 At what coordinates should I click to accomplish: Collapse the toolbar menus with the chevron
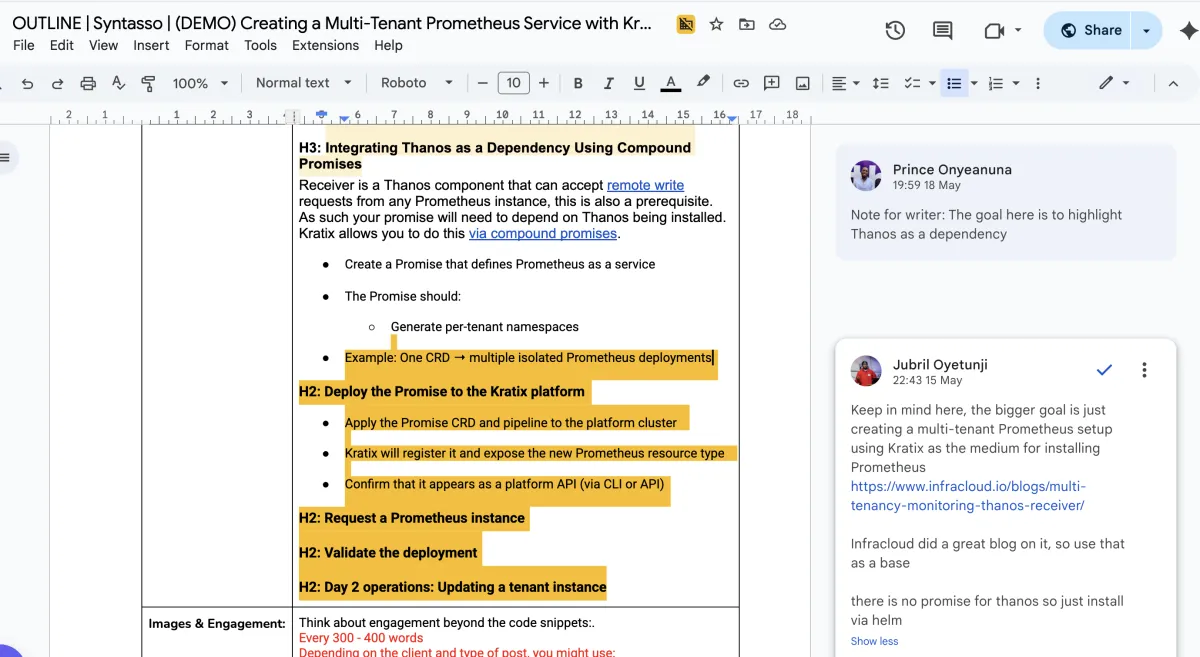click(x=1174, y=83)
